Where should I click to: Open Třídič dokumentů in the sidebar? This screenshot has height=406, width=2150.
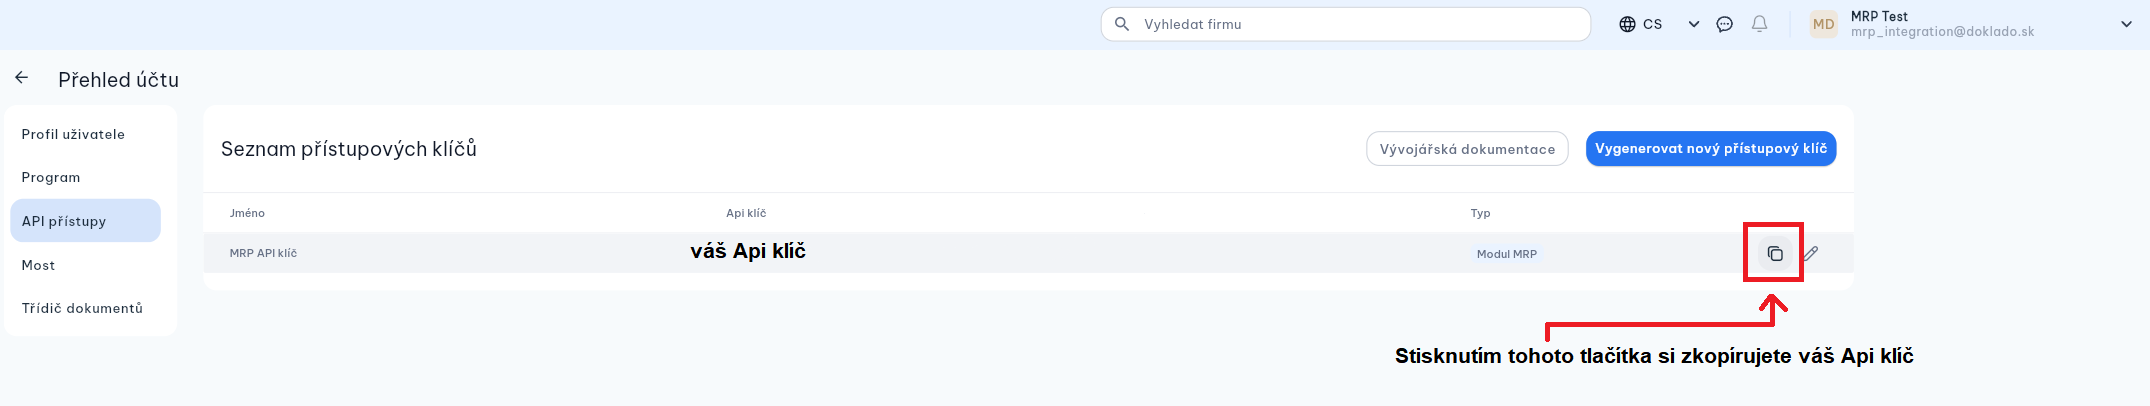82,308
